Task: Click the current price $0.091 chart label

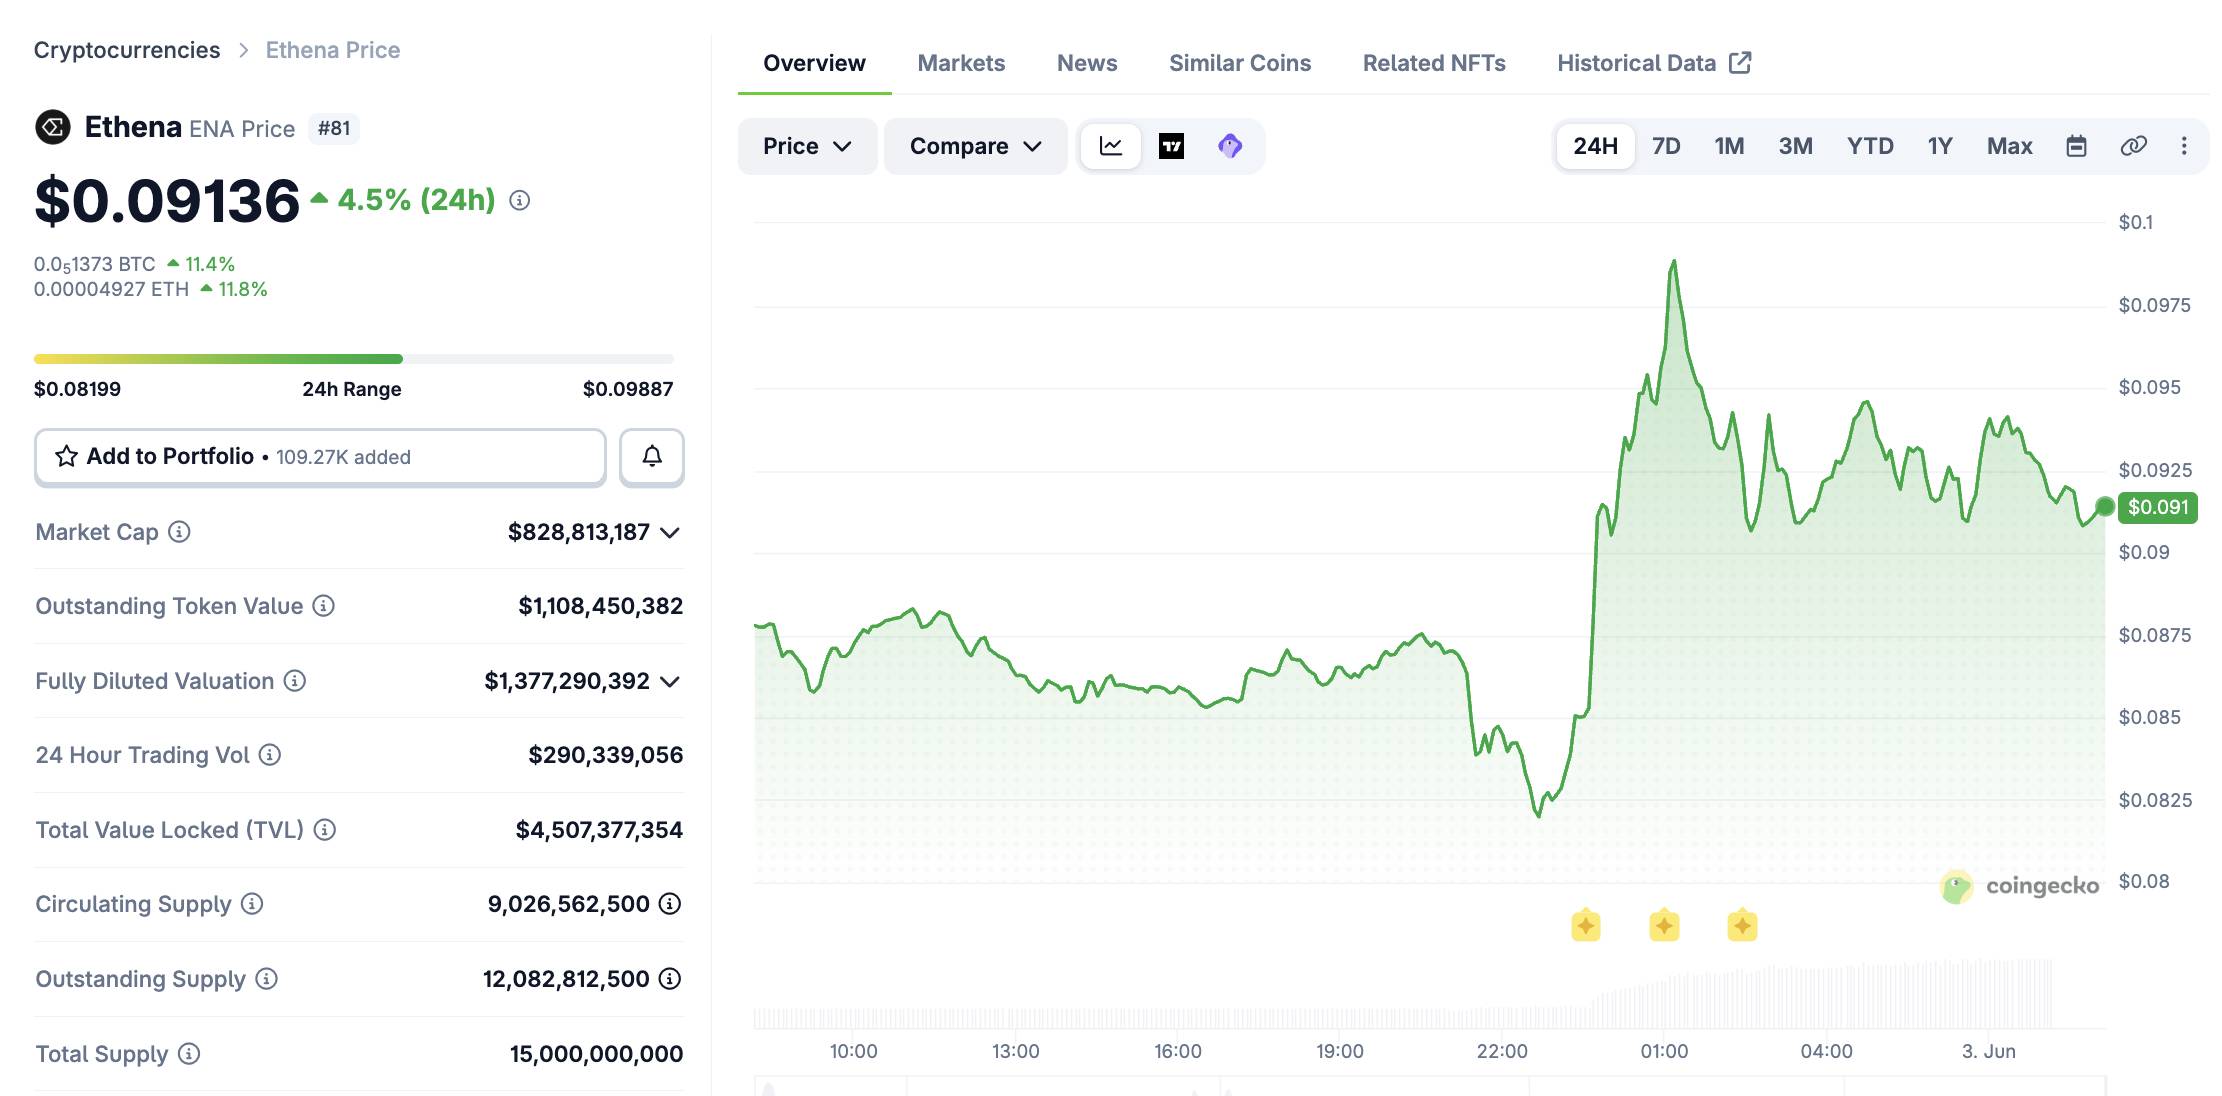Action: point(2158,507)
